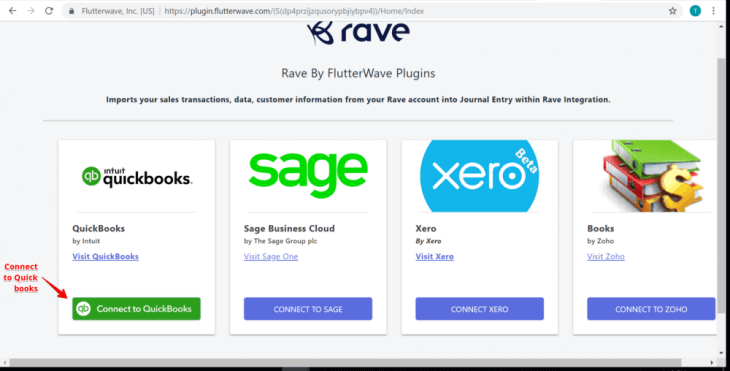The height and width of the screenshot is (371, 730).
Task: Click 'Rave By FlutterWave Plugins' heading
Action: tap(358, 74)
